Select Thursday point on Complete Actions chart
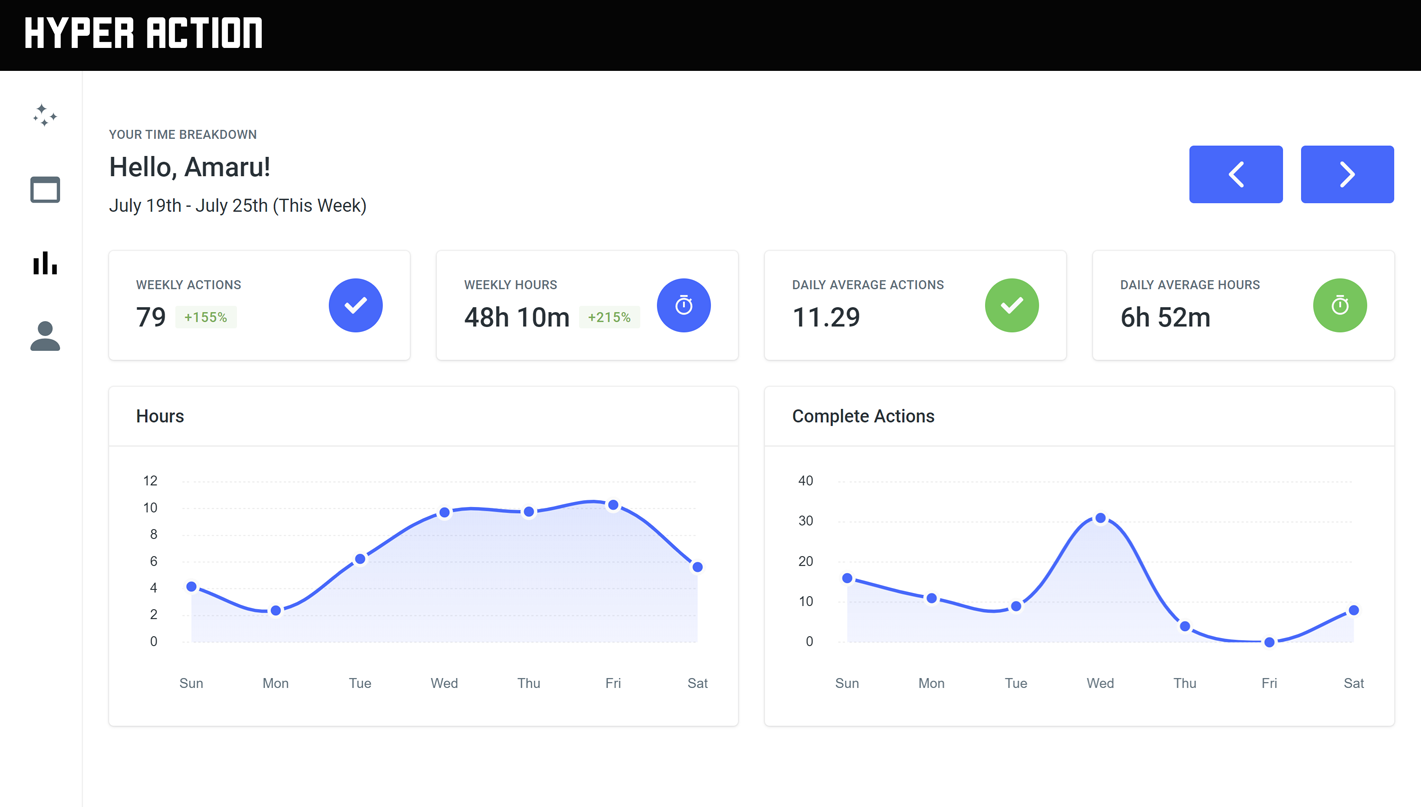The width and height of the screenshot is (1421, 807). pyautogui.click(x=1185, y=627)
